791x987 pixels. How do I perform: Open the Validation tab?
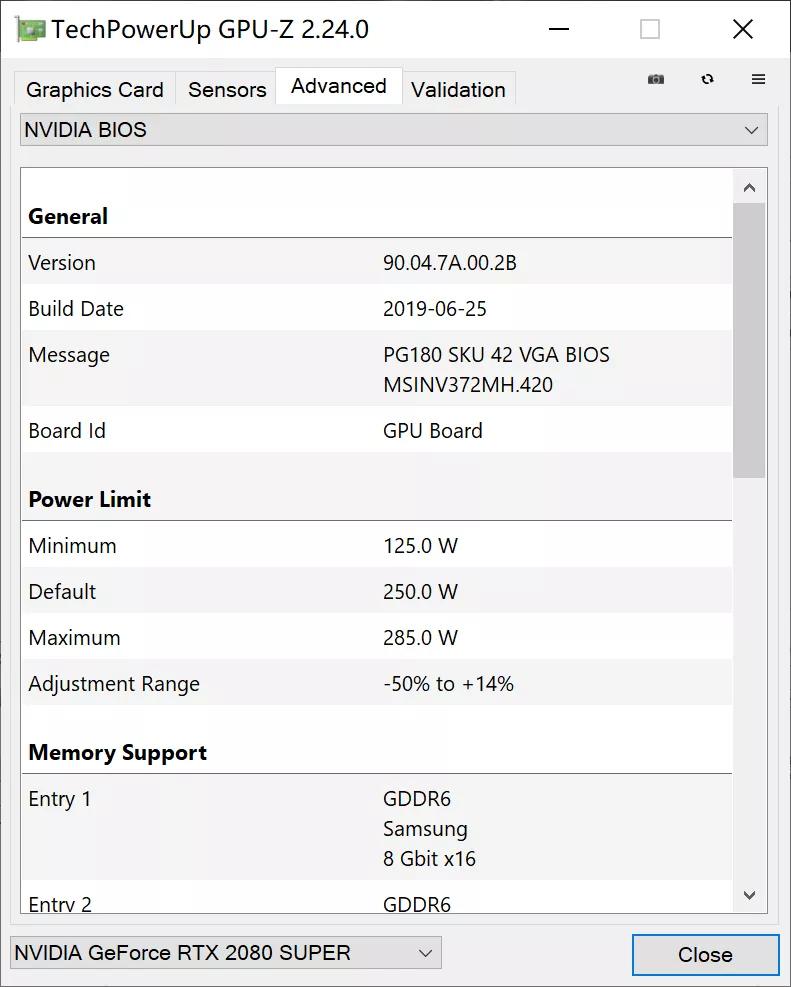coord(459,90)
